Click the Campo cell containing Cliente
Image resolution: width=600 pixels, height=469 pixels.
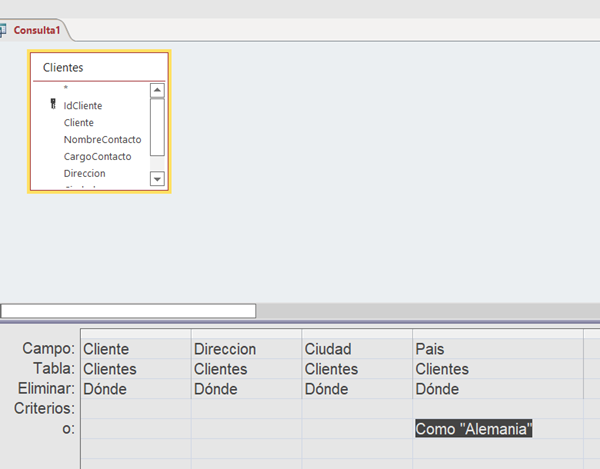pos(136,349)
